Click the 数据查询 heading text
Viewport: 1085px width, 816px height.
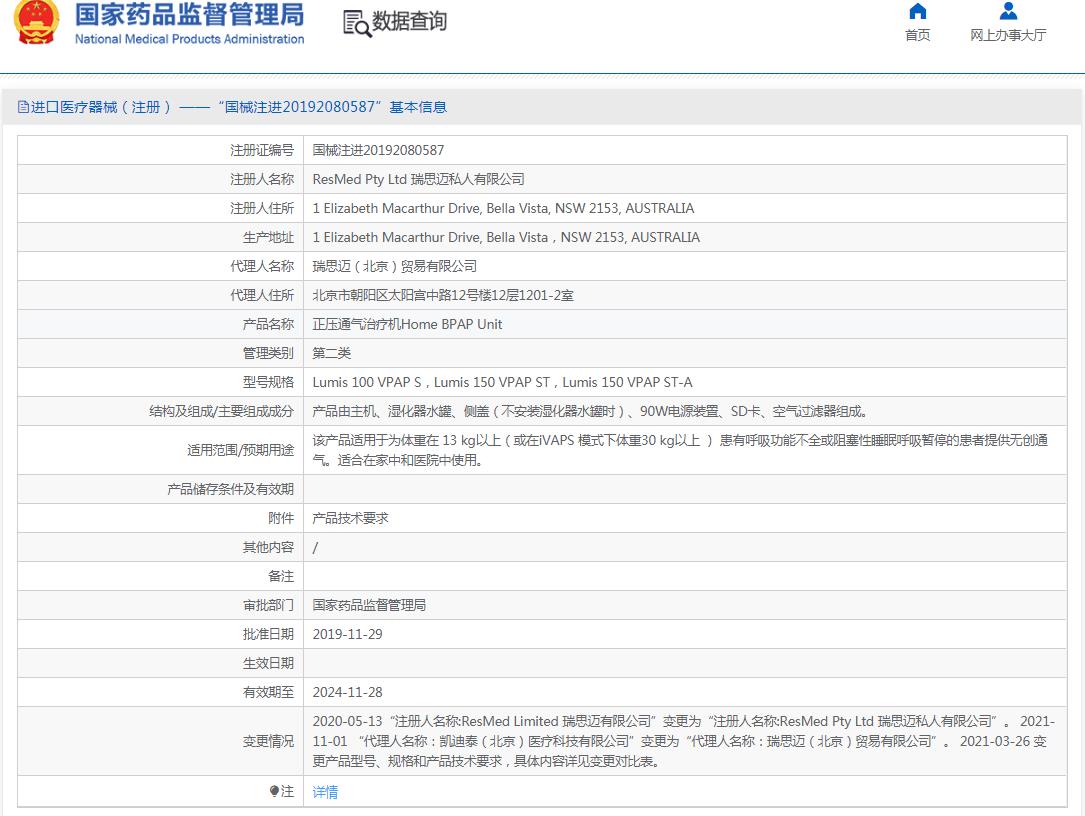(x=409, y=22)
